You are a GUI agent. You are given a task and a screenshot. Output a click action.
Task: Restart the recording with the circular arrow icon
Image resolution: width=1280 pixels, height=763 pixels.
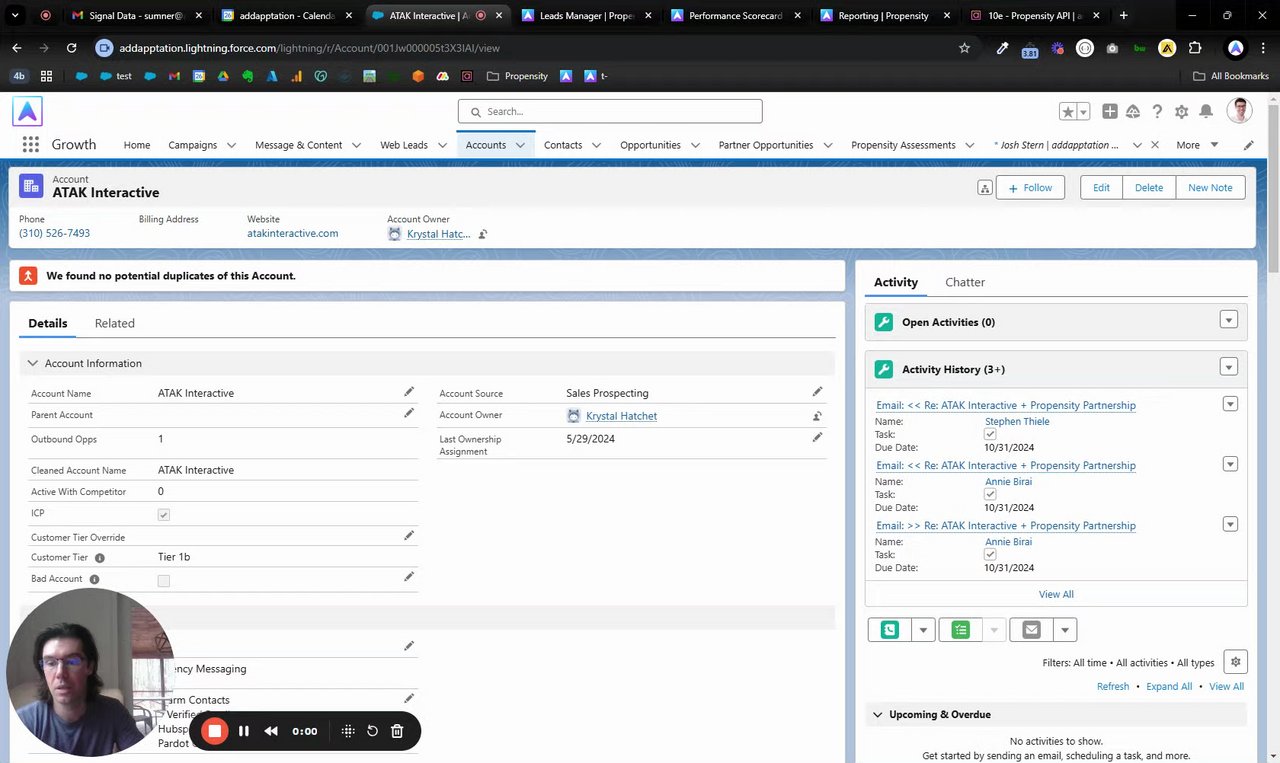[x=372, y=731]
